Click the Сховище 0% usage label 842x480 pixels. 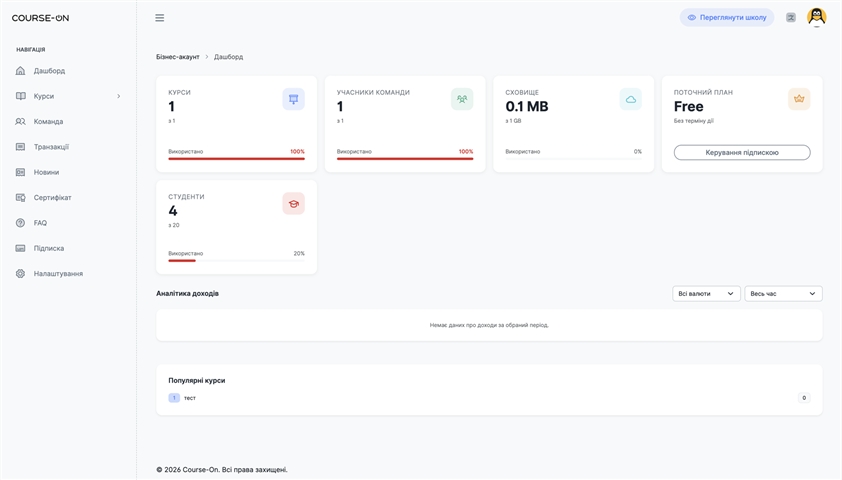[637, 151]
